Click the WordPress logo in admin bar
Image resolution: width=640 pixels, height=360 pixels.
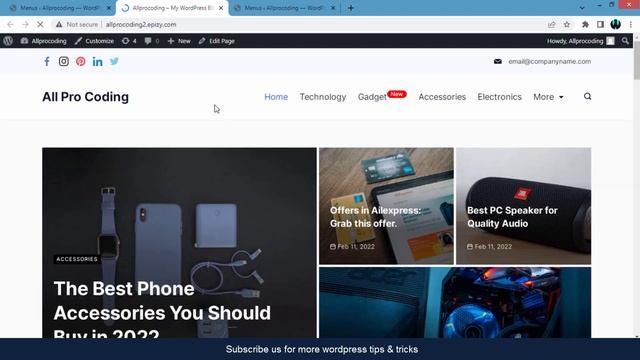point(8,41)
